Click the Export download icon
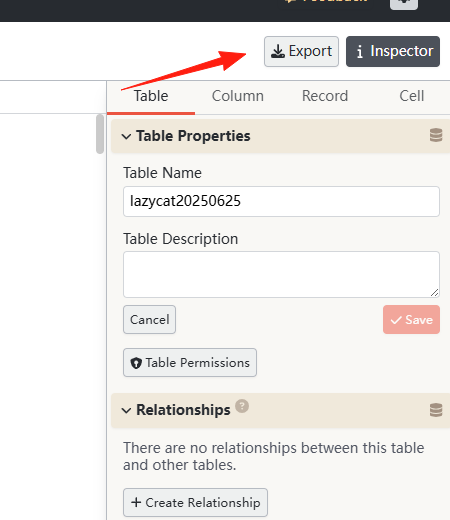The image size is (450, 520). (x=277, y=51)
